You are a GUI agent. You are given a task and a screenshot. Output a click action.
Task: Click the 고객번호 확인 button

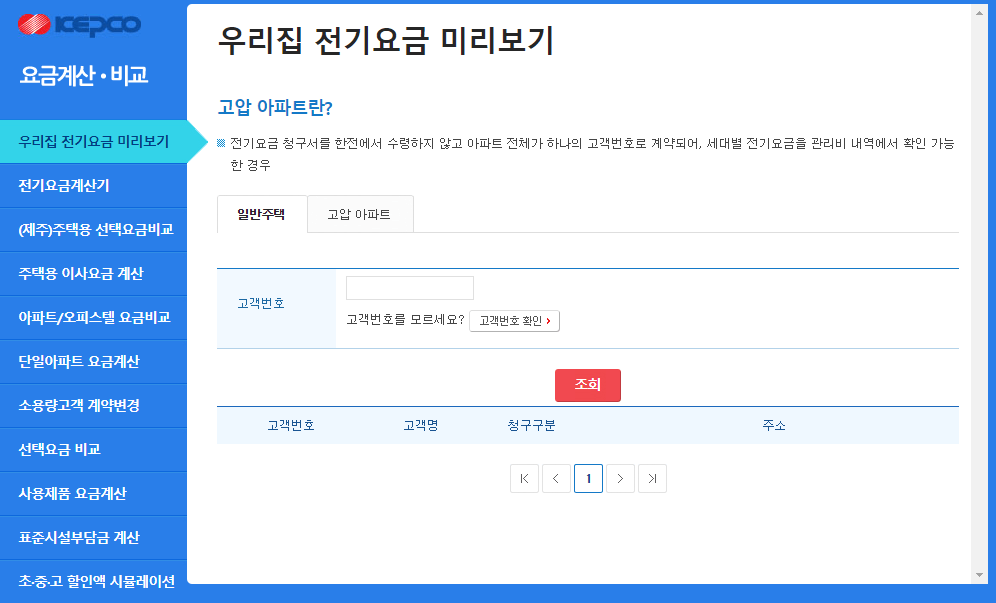pyautogui.click(x=514, y=321)
